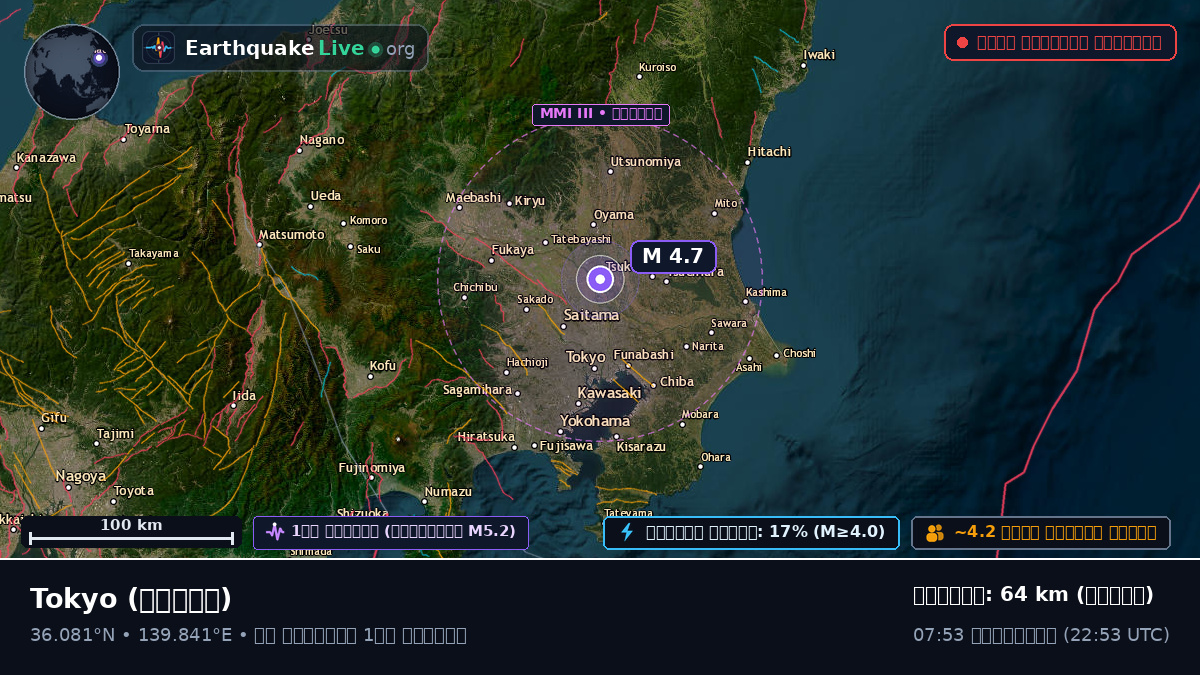Click the Funabashi city label
The height and width of the screenshot is (675, 1200).
tap(643, 355)
